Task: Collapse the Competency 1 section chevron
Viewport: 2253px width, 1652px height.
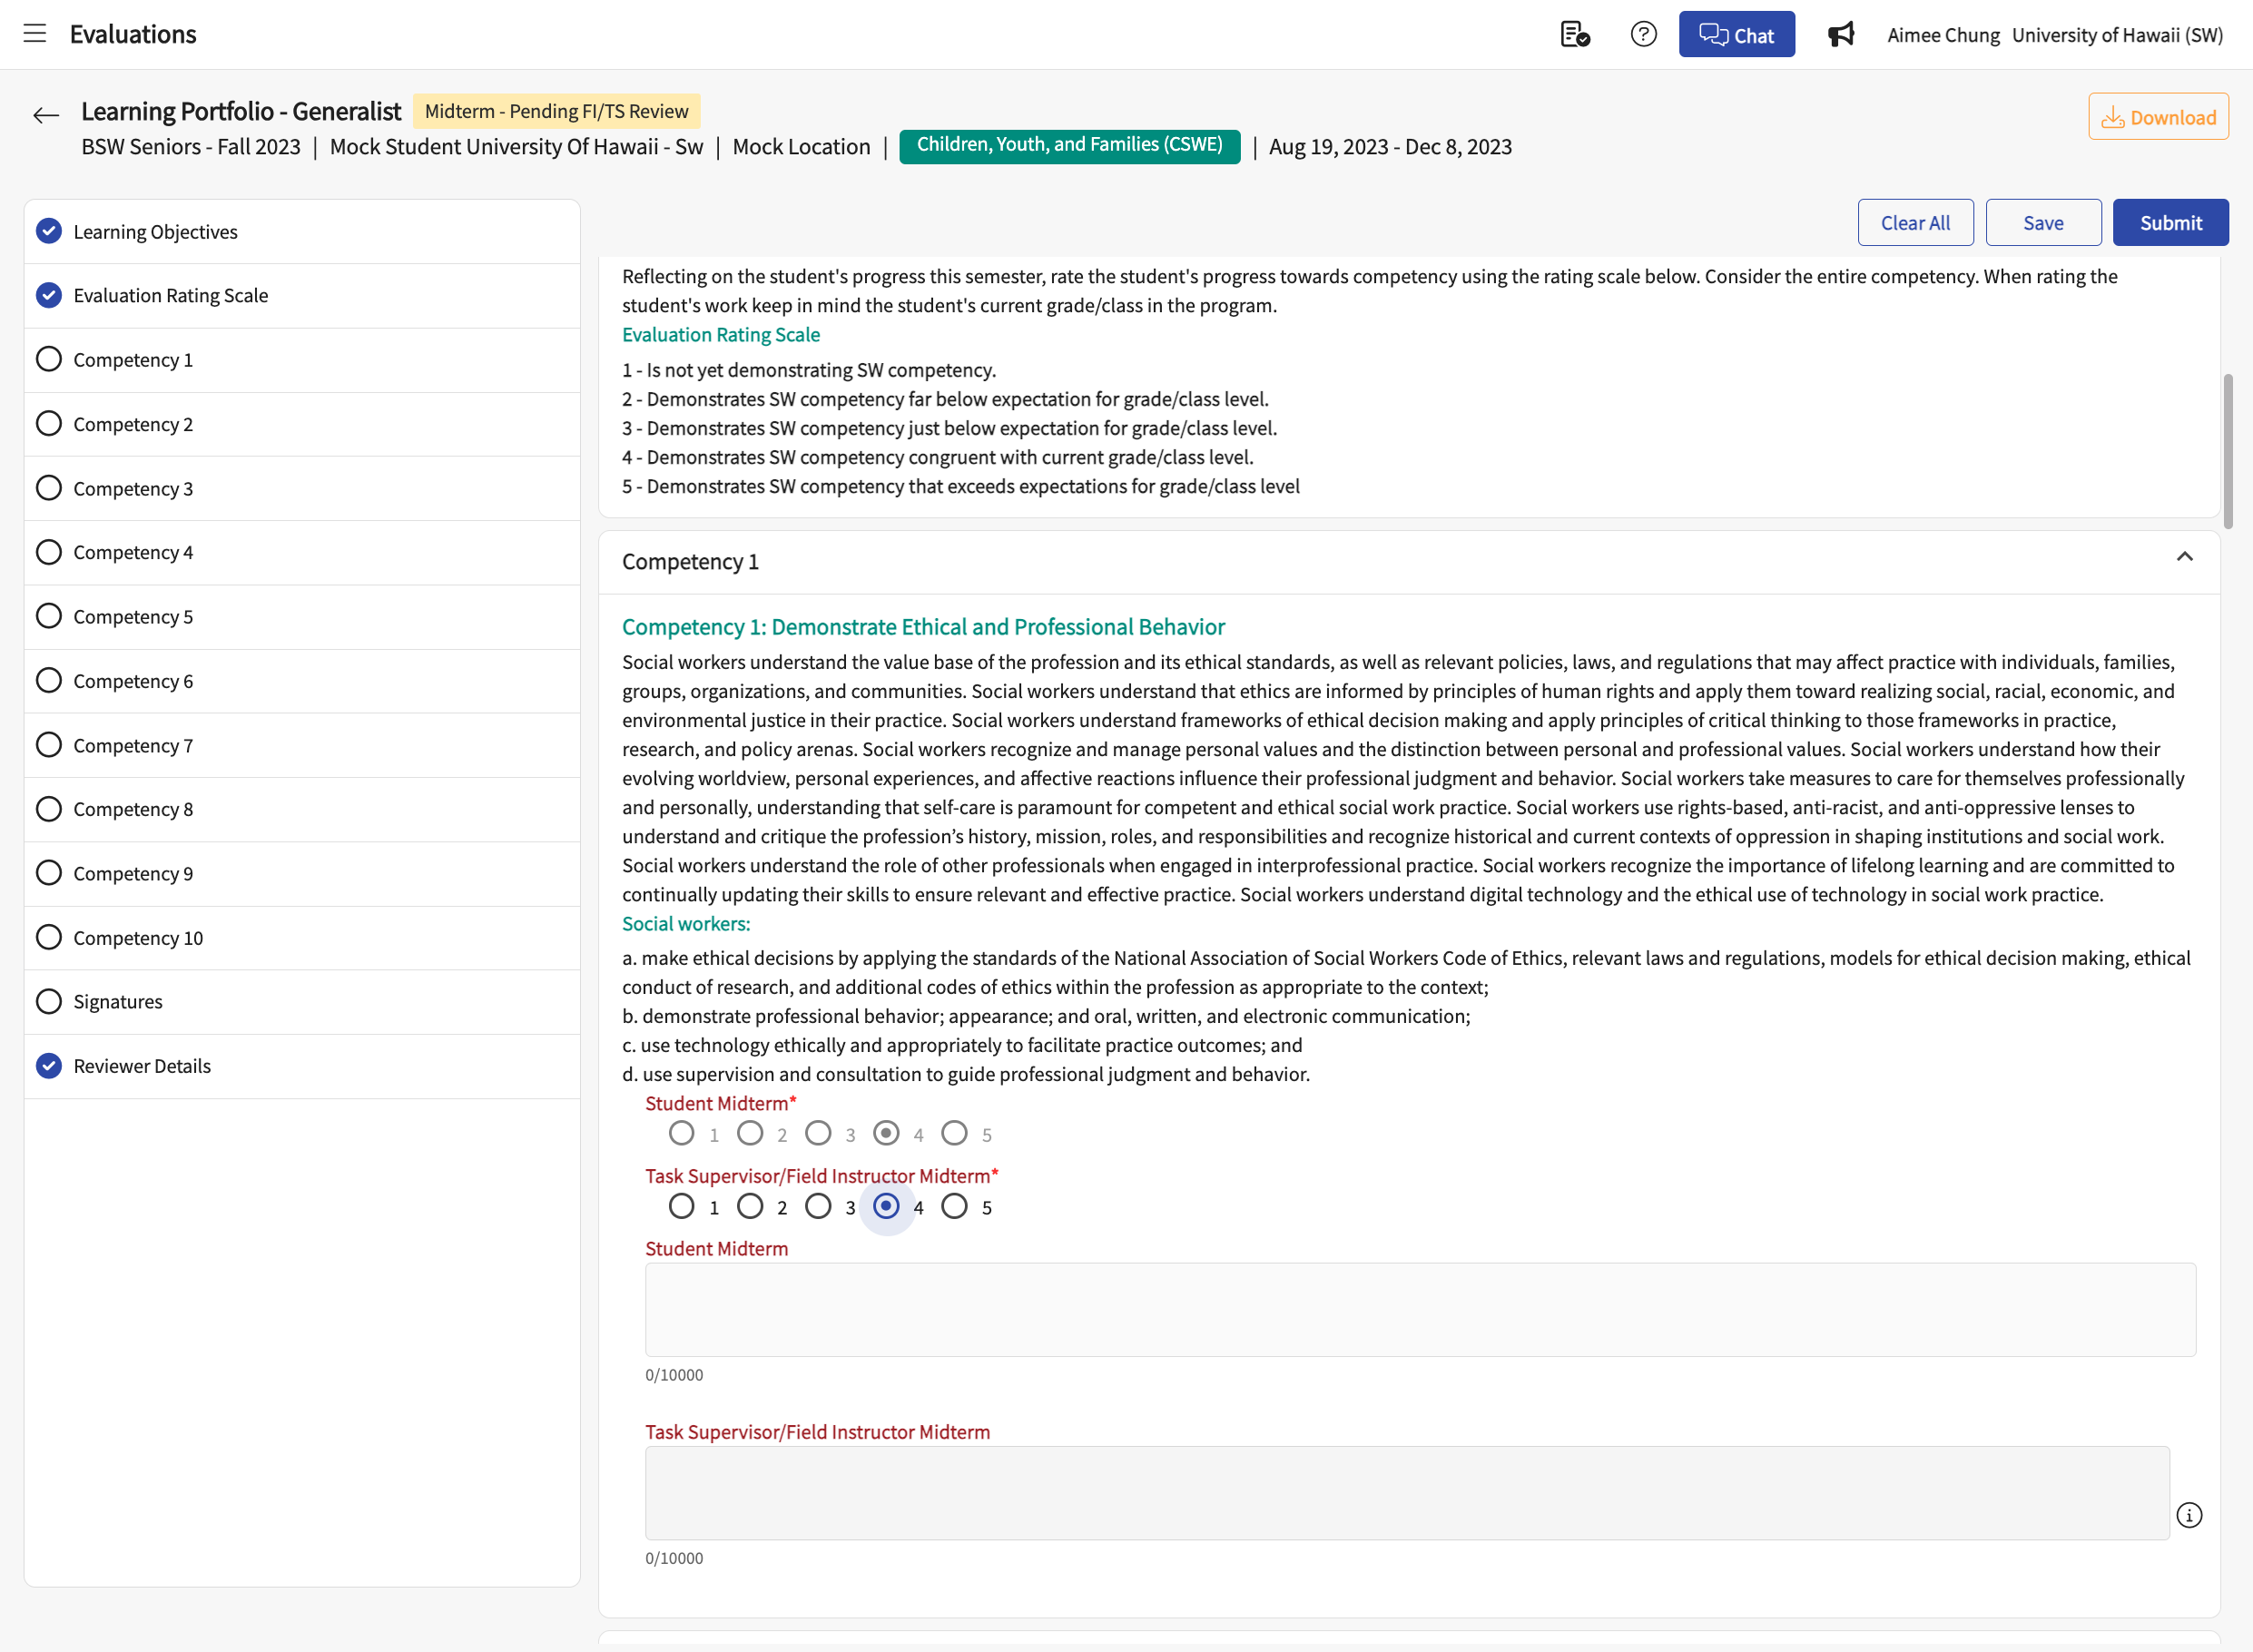Action: point(2184,557)
